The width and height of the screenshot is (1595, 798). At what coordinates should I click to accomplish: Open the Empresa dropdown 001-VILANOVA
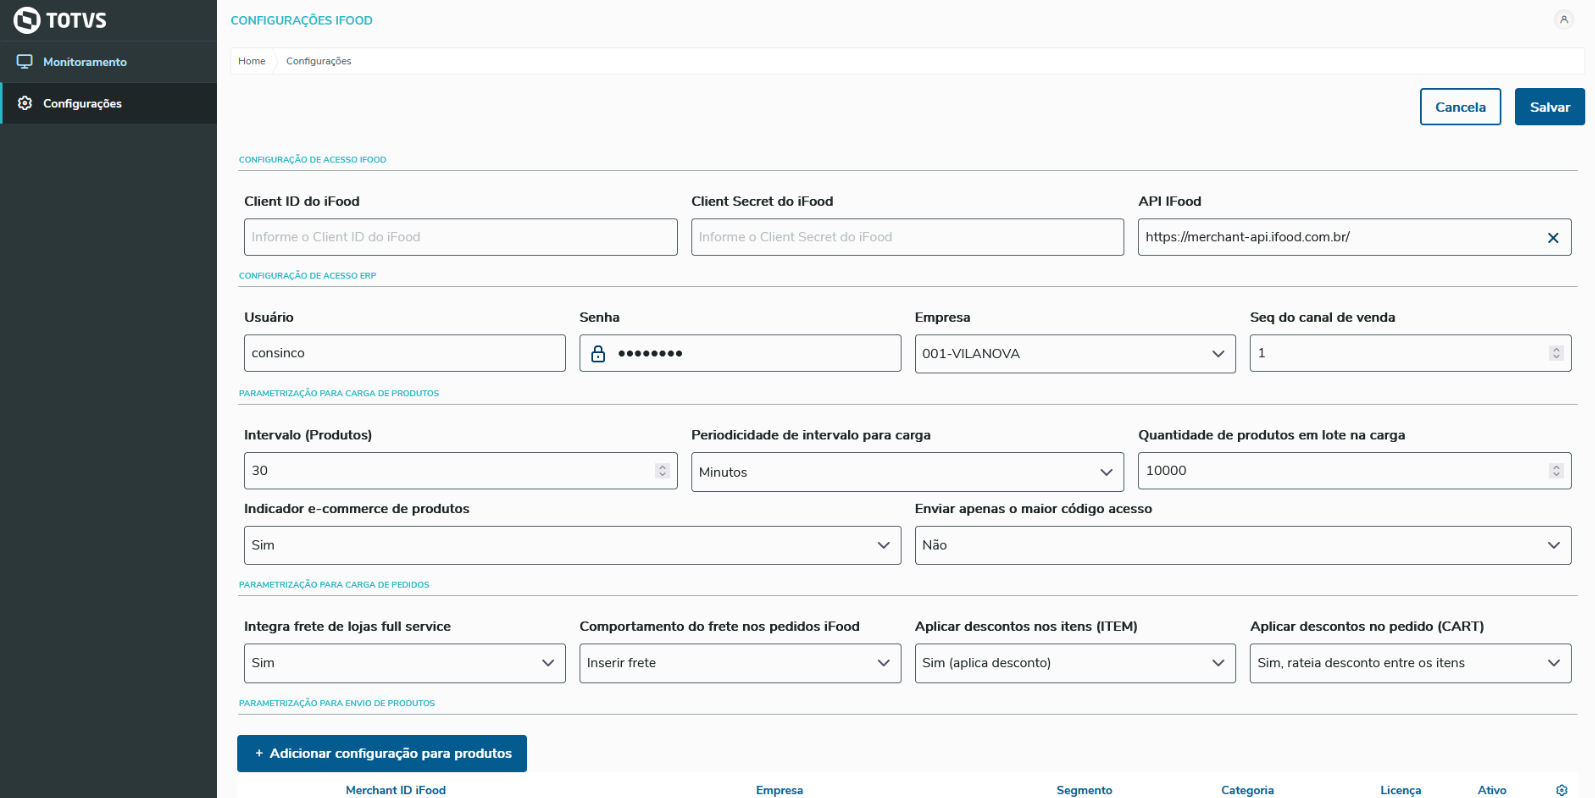tap(1075, 353)
